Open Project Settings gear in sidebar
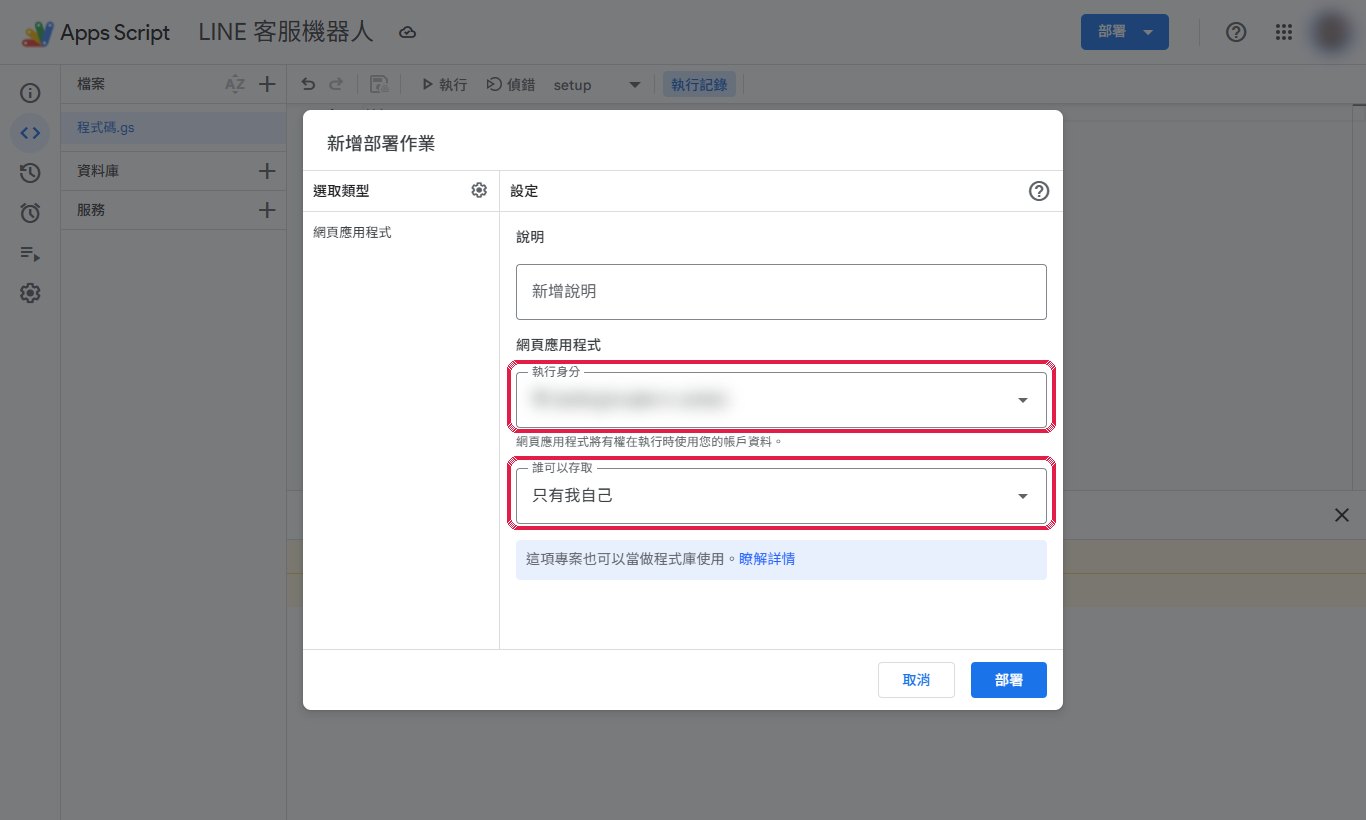 click(30, 293)
